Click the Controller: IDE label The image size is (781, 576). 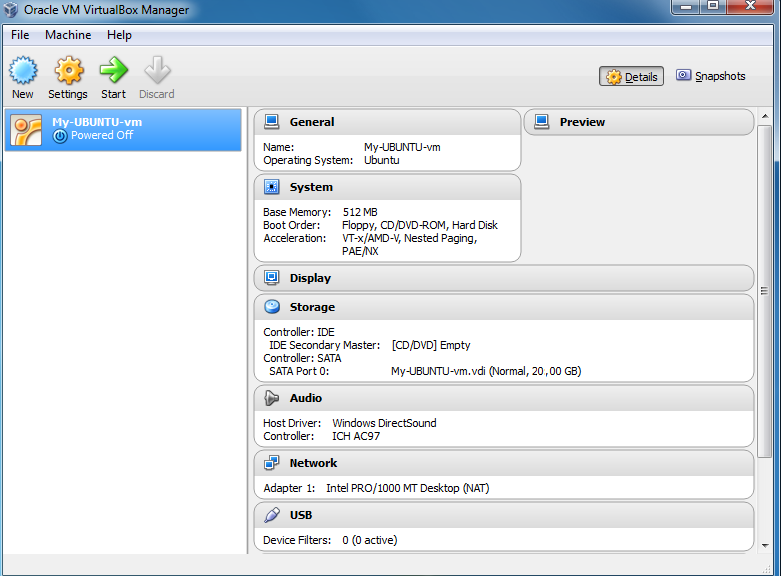[x=299, y=332]
